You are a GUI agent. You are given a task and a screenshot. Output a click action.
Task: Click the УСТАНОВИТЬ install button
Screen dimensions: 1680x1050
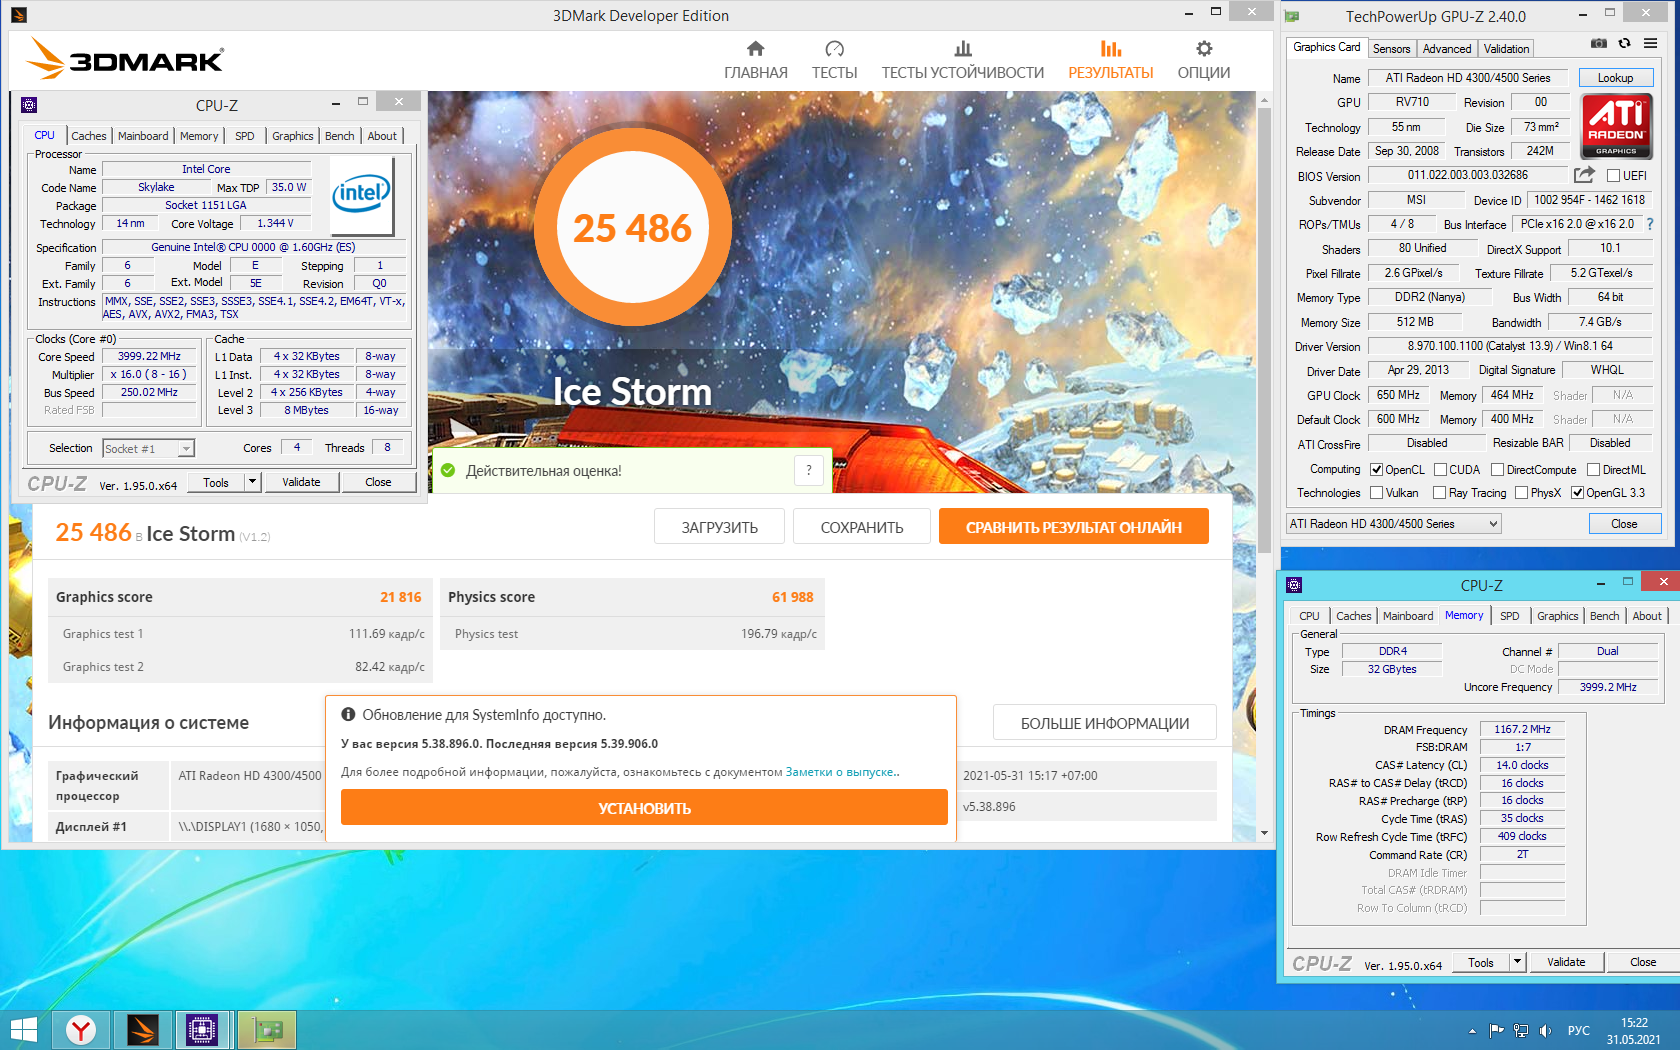coord(644,808)
